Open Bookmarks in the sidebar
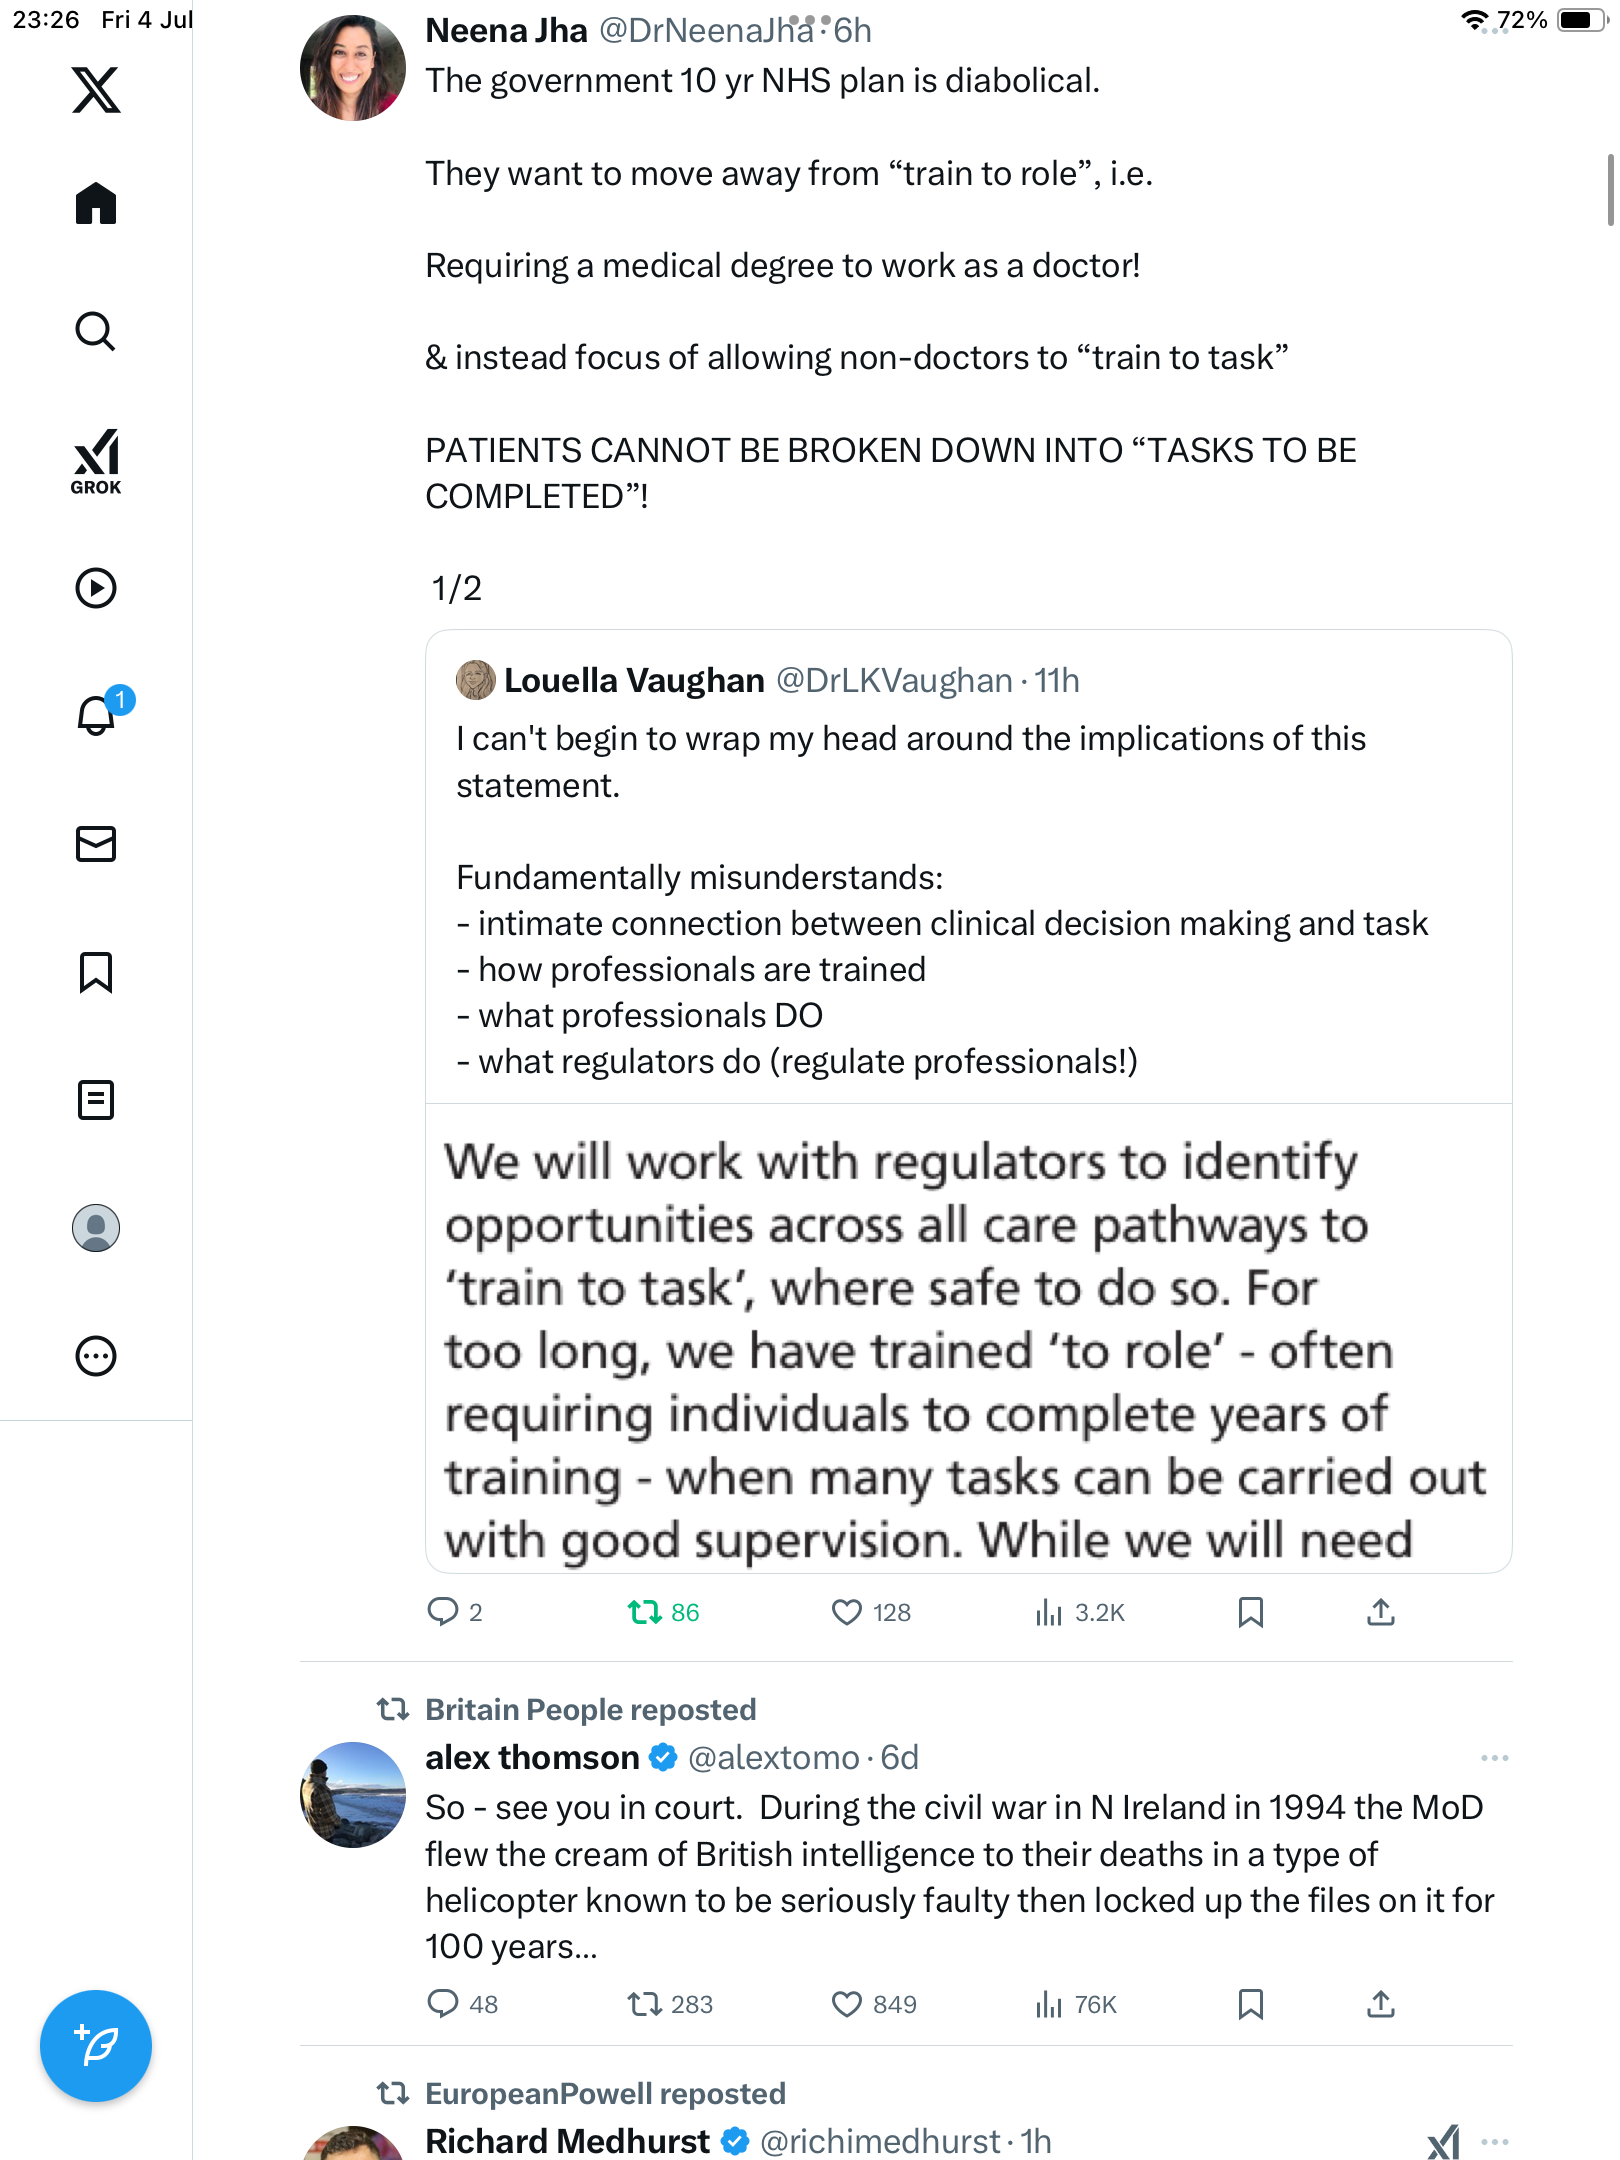This screenshot has height=2160, width=1620. pyautogui.click(x=96, y=972)
